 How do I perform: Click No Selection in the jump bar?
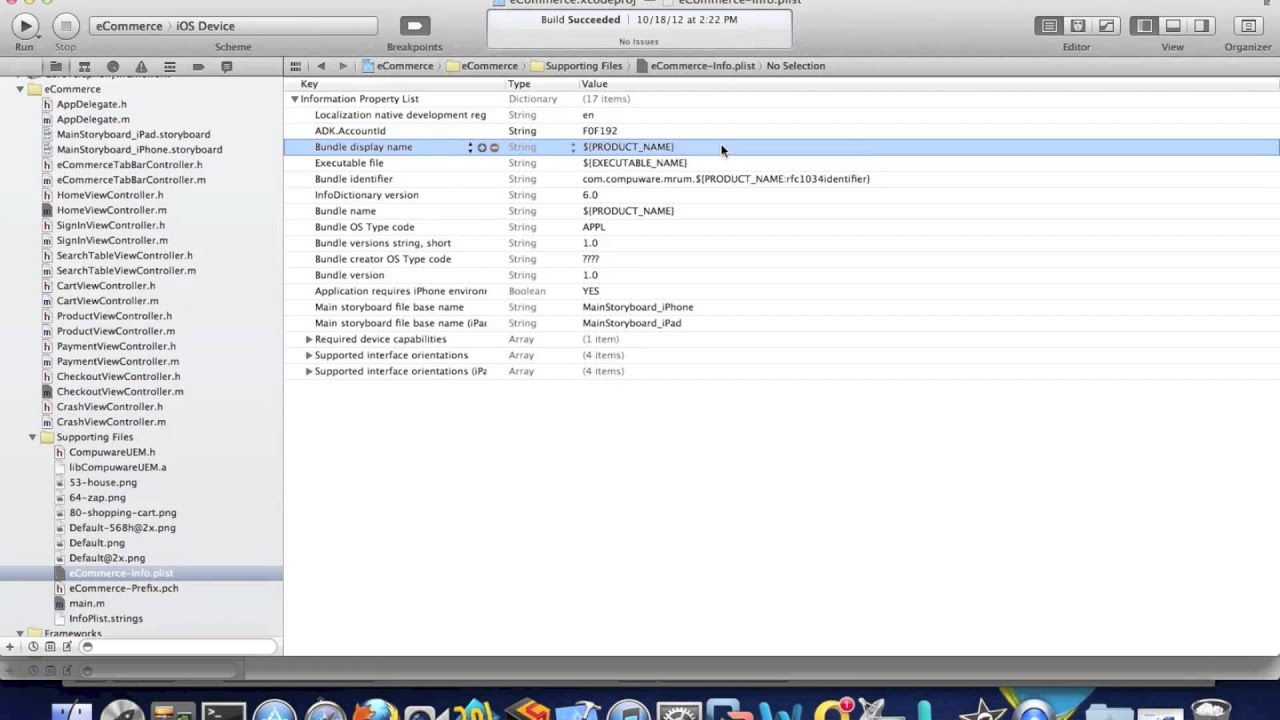tap(796, 66)
